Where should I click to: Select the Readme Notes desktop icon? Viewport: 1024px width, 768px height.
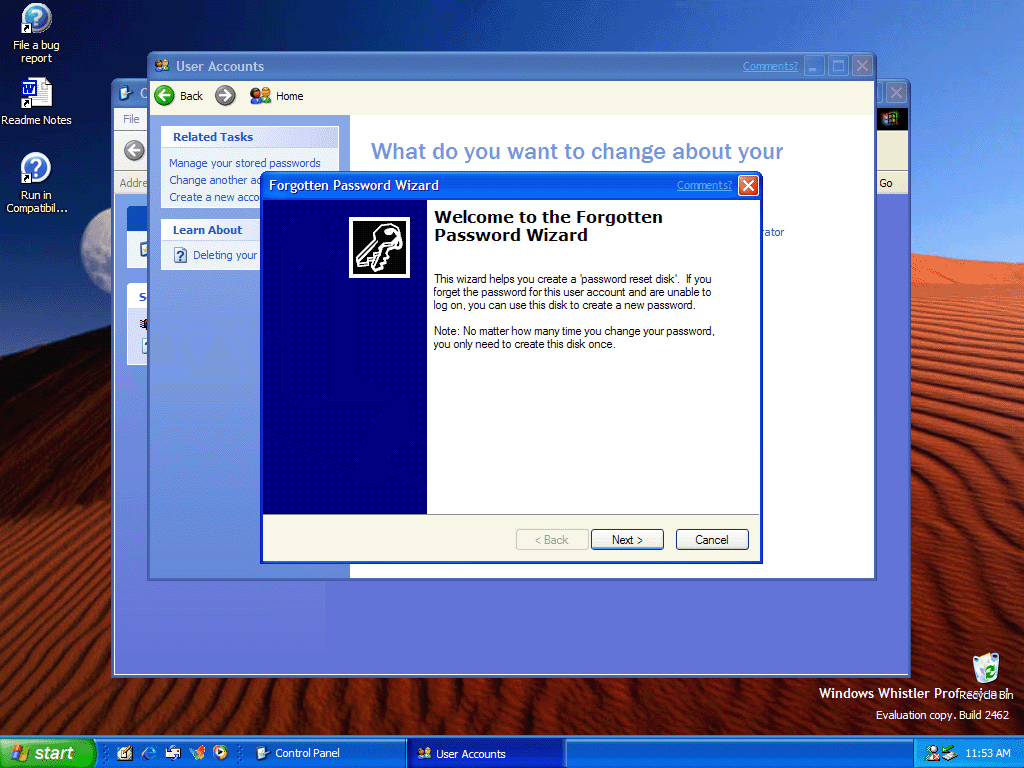(x=36, y=101)
